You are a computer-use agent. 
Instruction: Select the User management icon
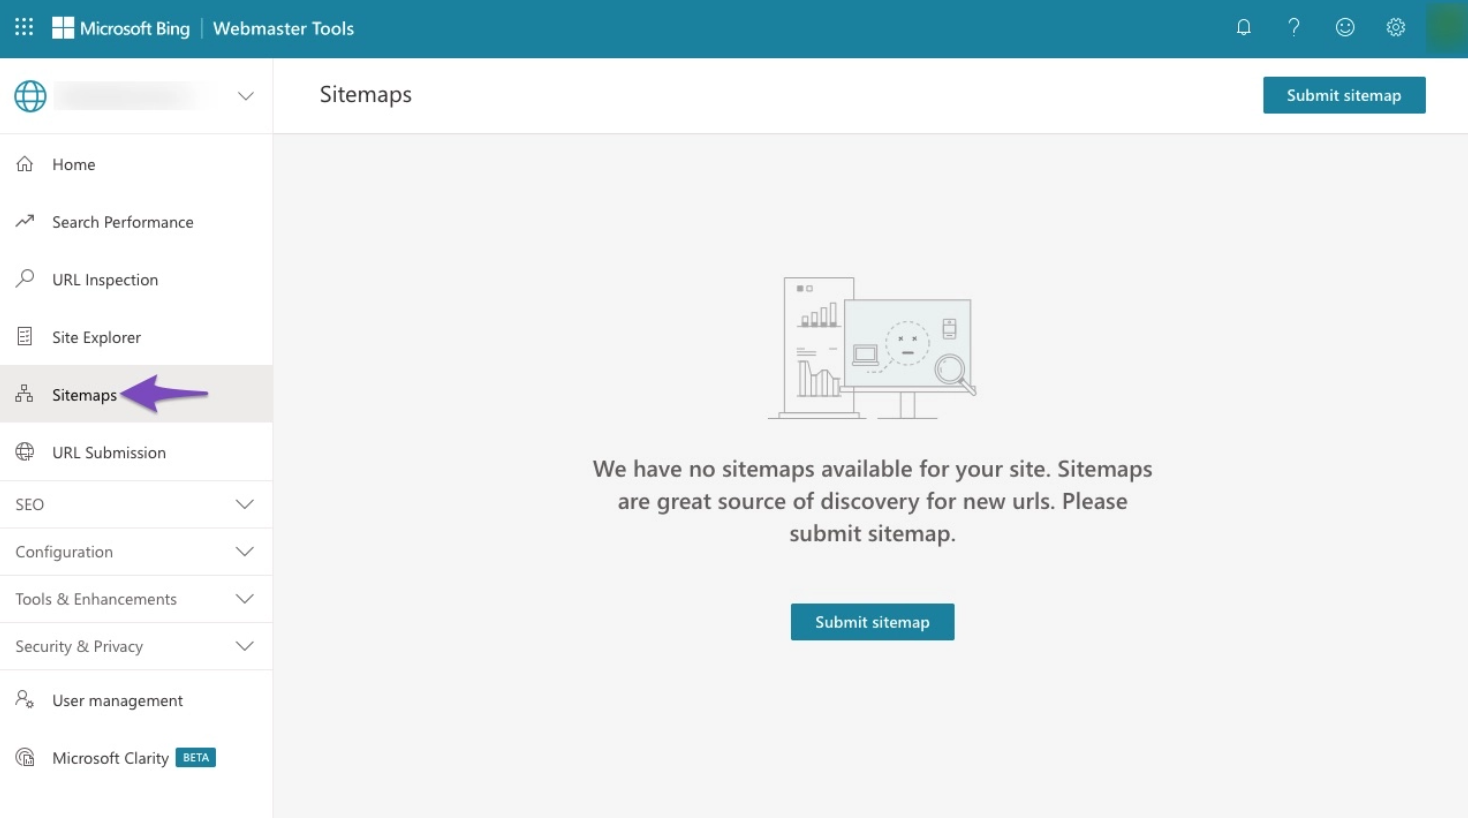(24, 700)
